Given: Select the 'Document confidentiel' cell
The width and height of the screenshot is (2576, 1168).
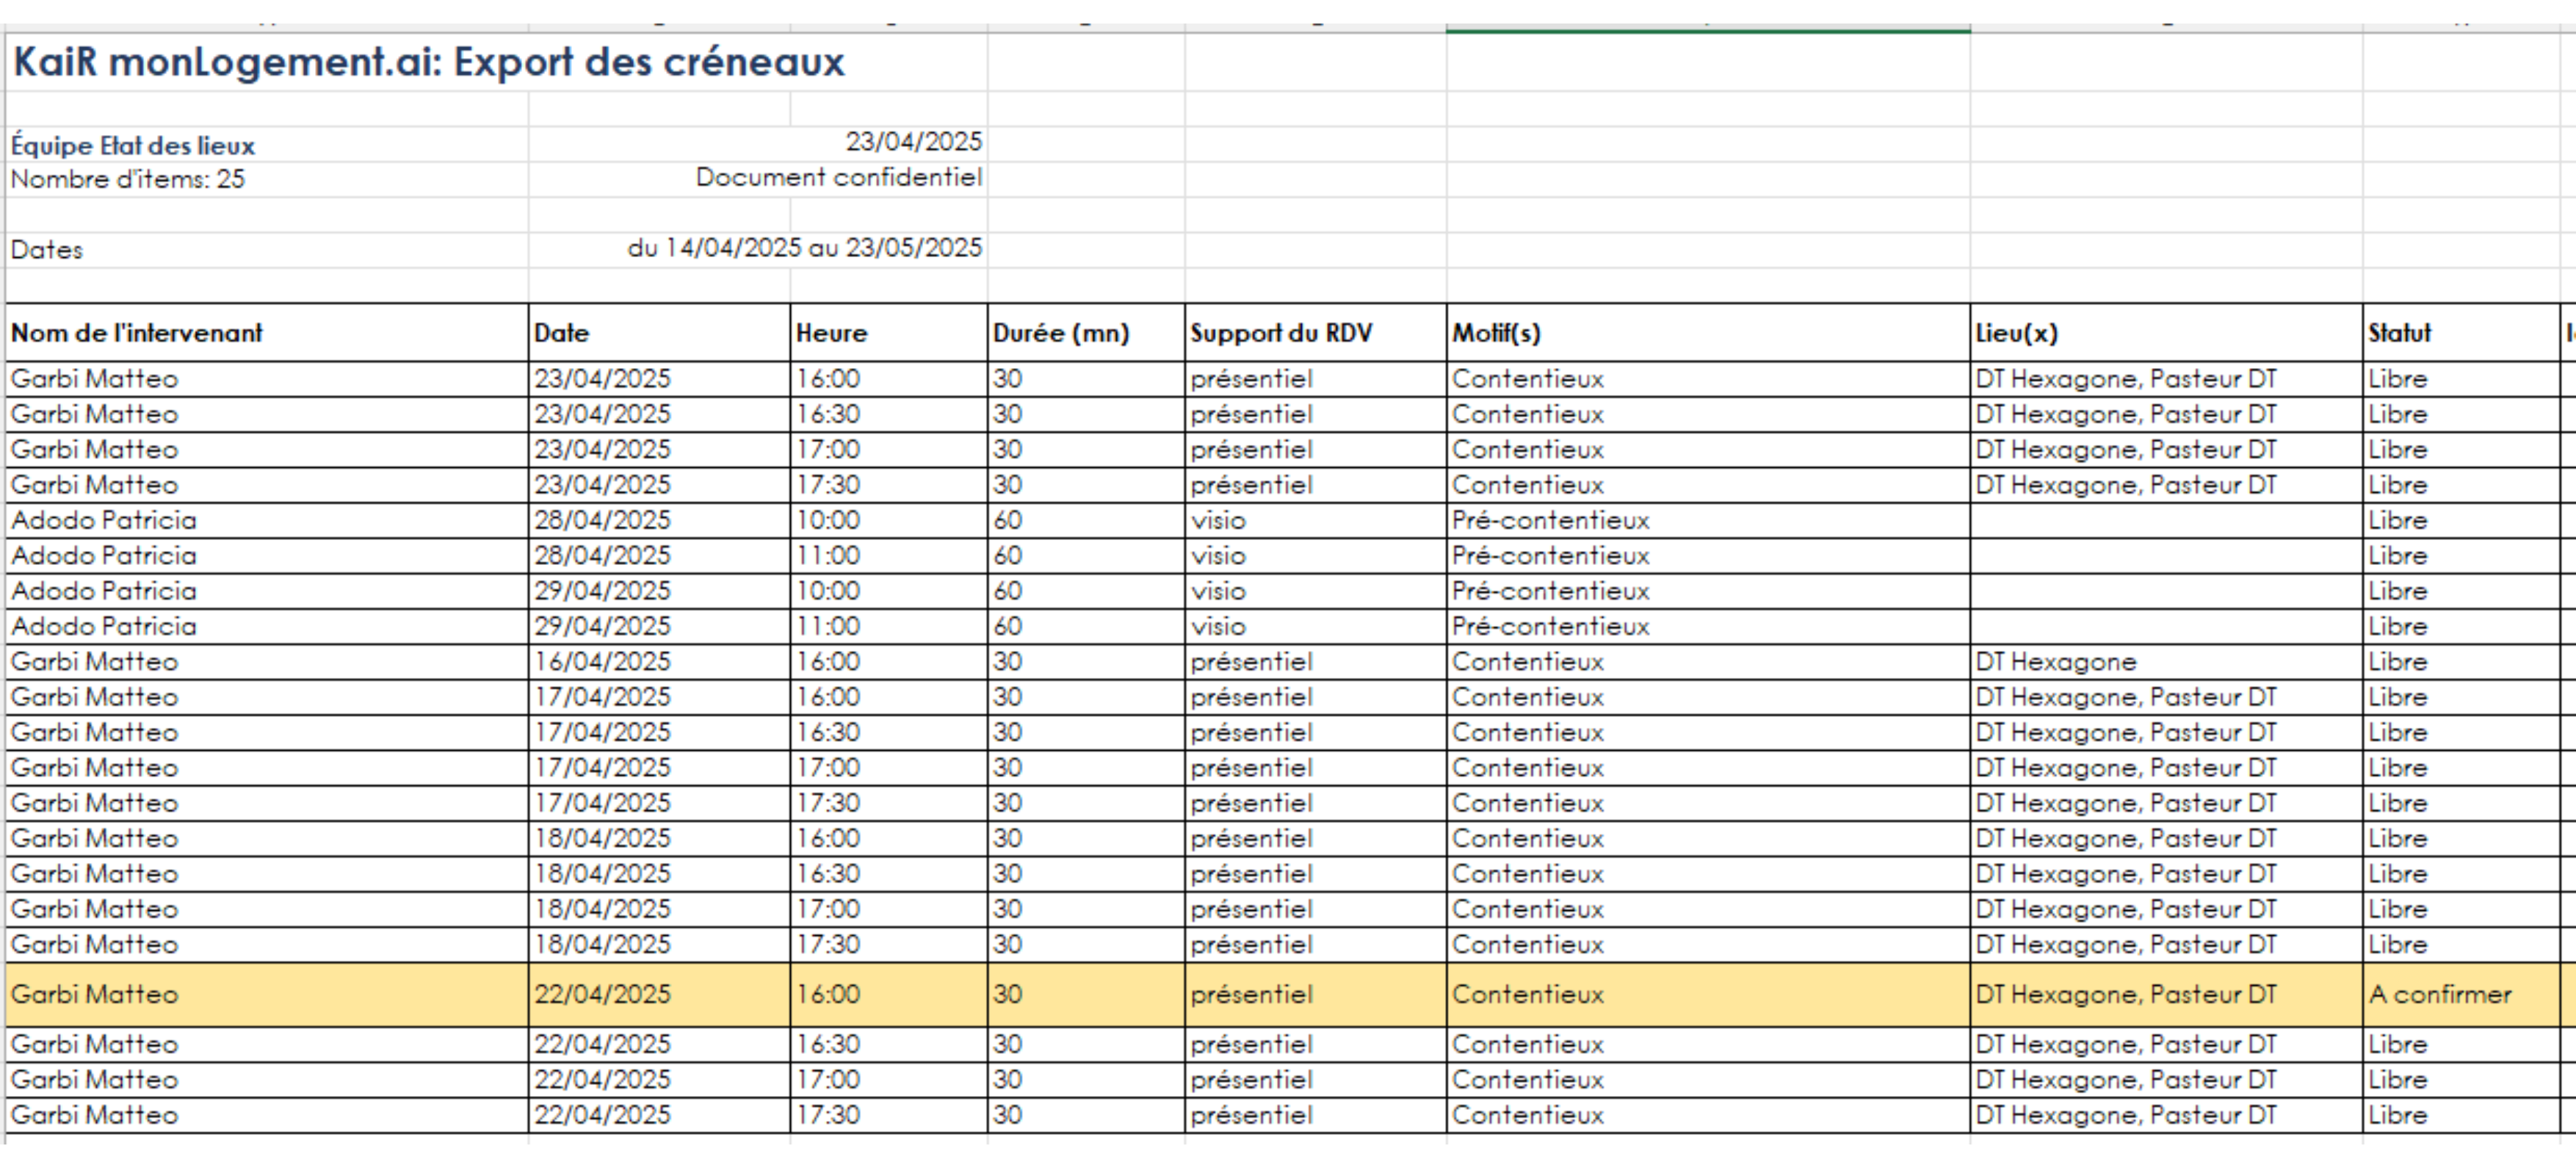Looking at the screenshot, I should coord(838,178).
